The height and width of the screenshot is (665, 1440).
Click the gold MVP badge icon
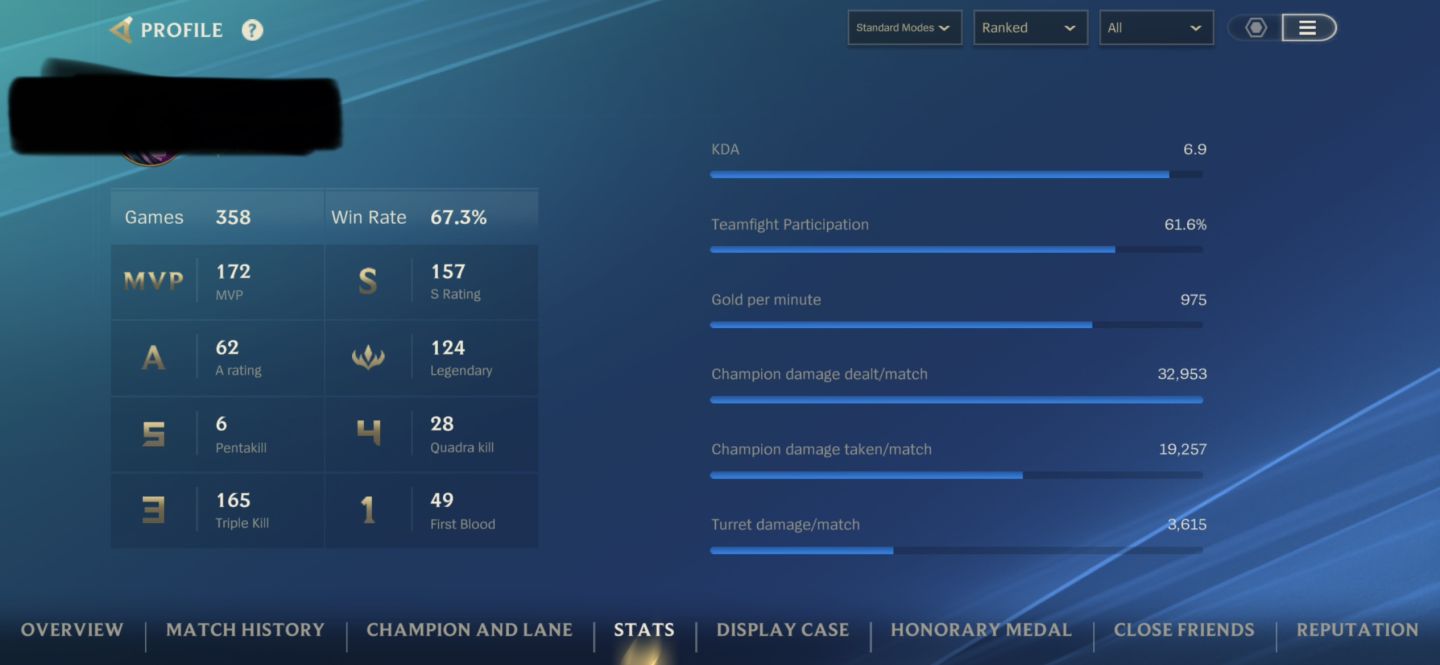[x=153, y=282]
